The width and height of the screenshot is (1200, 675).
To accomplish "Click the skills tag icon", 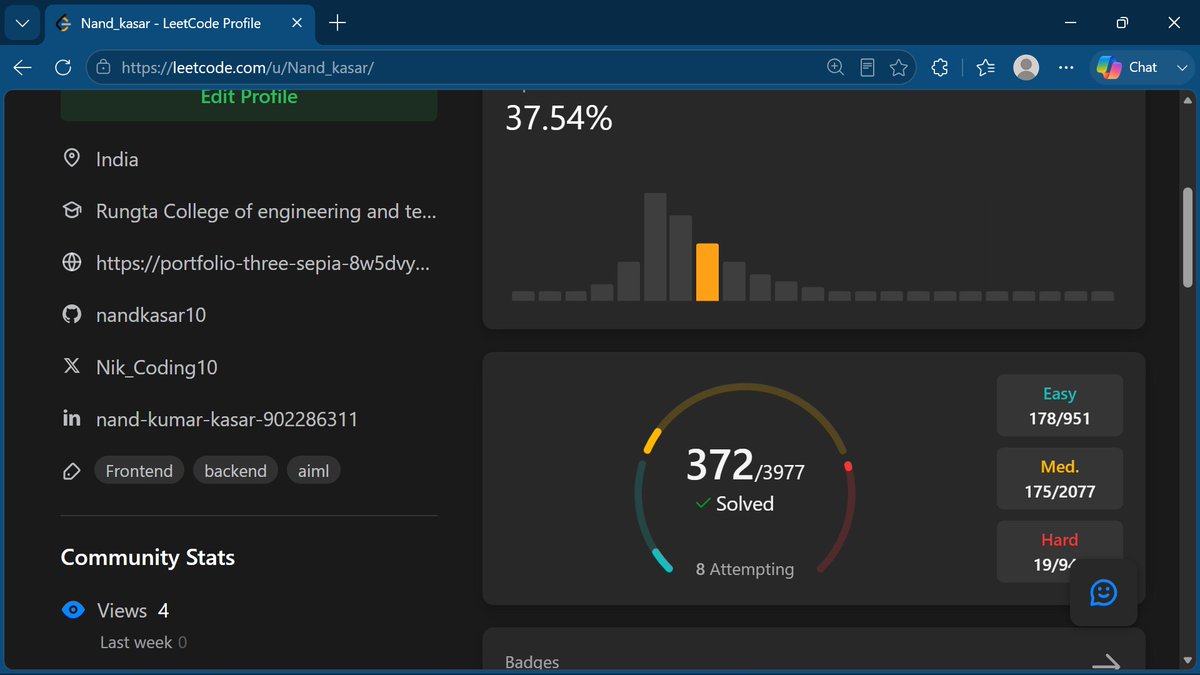I will point(72,471).
